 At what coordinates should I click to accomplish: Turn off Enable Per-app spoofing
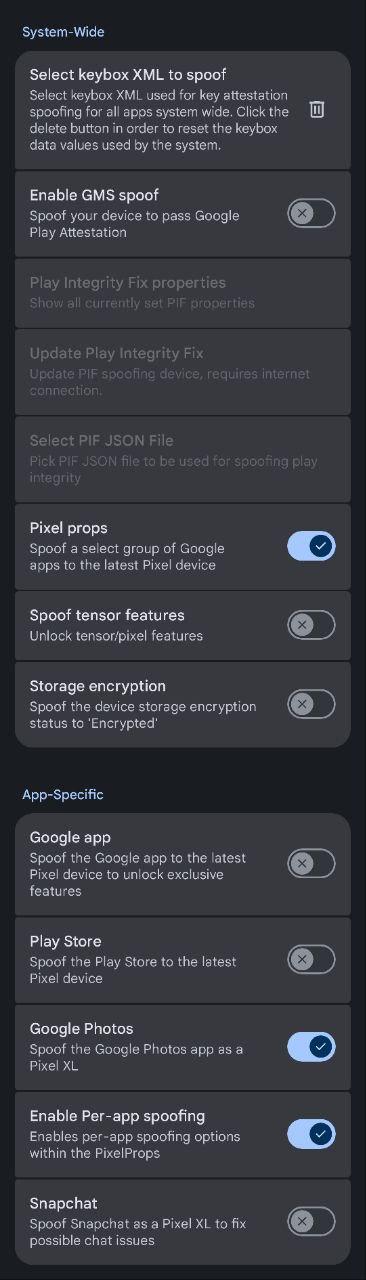tap(311, 1134)
